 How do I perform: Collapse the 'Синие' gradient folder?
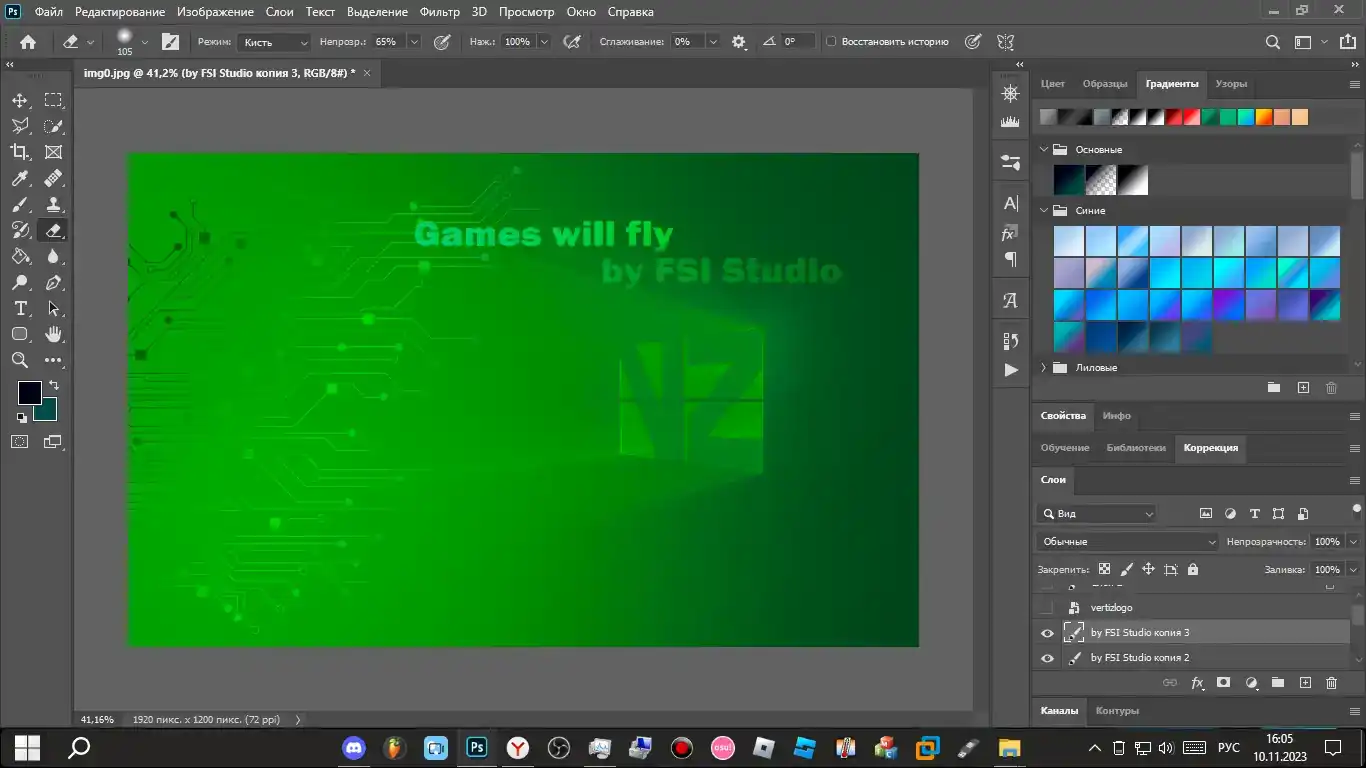coord(1043,211)
